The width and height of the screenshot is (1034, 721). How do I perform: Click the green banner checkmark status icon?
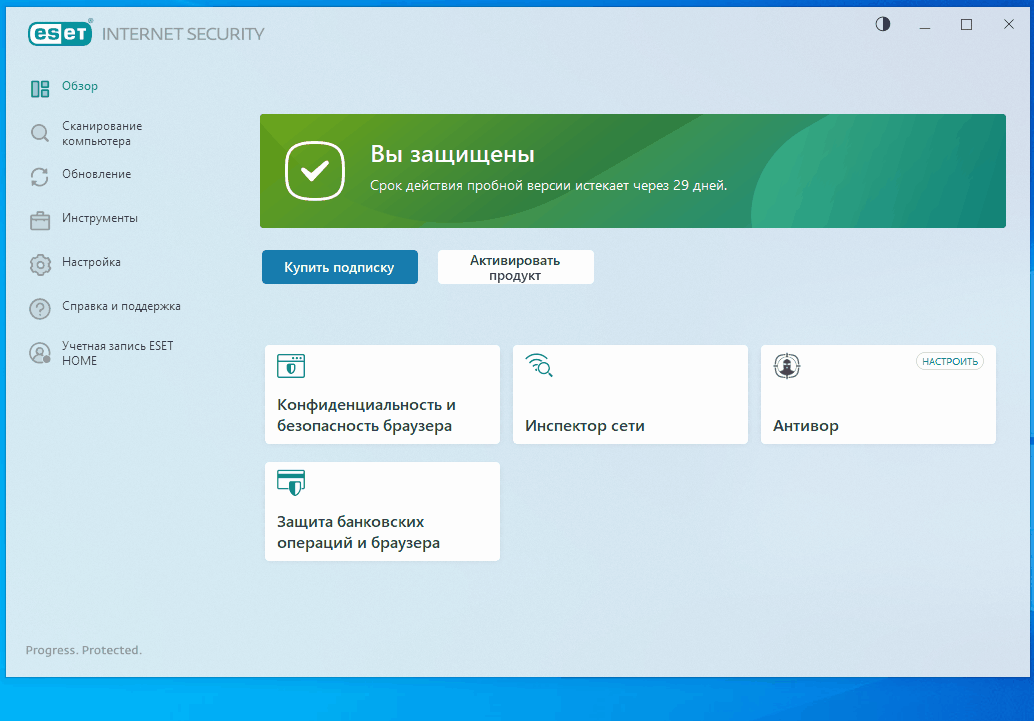(x=315, y=171)
